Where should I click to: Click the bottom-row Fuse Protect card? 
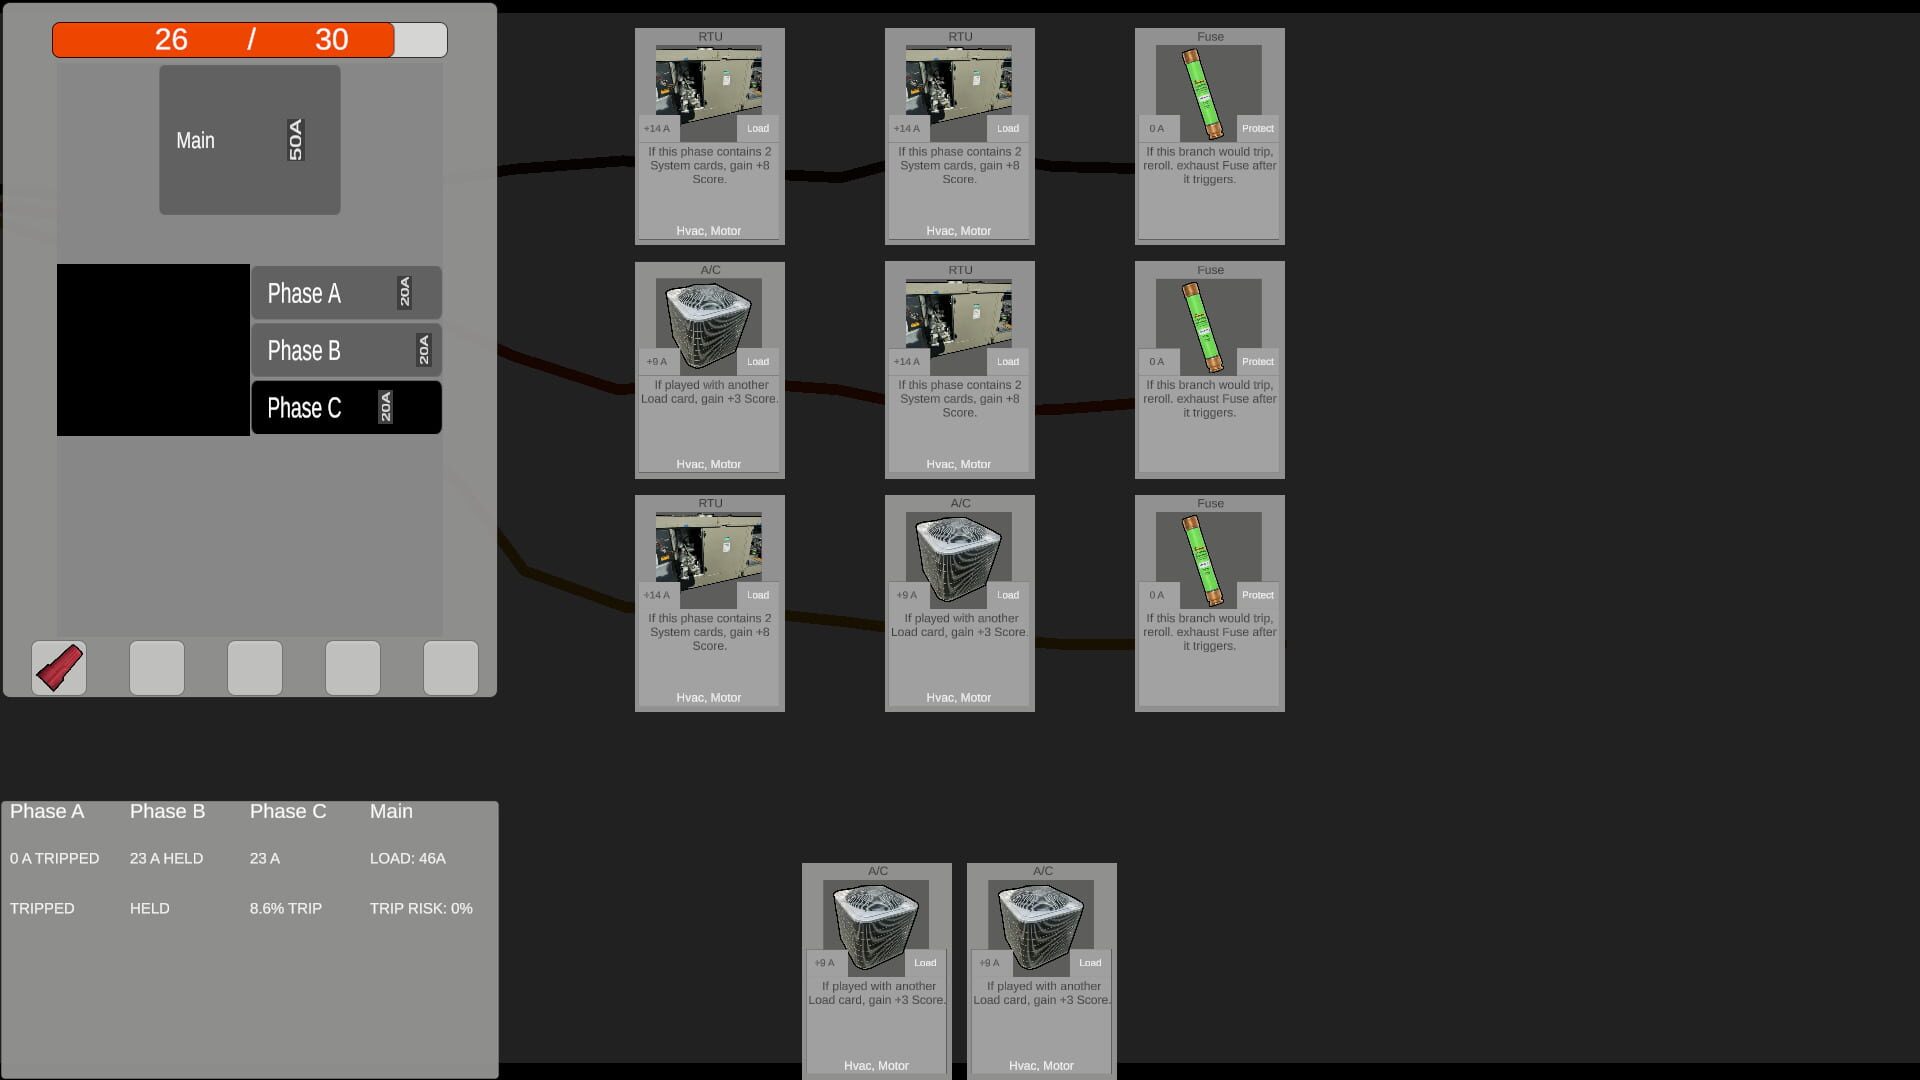pyautogui.click(x=1210, y=603)
